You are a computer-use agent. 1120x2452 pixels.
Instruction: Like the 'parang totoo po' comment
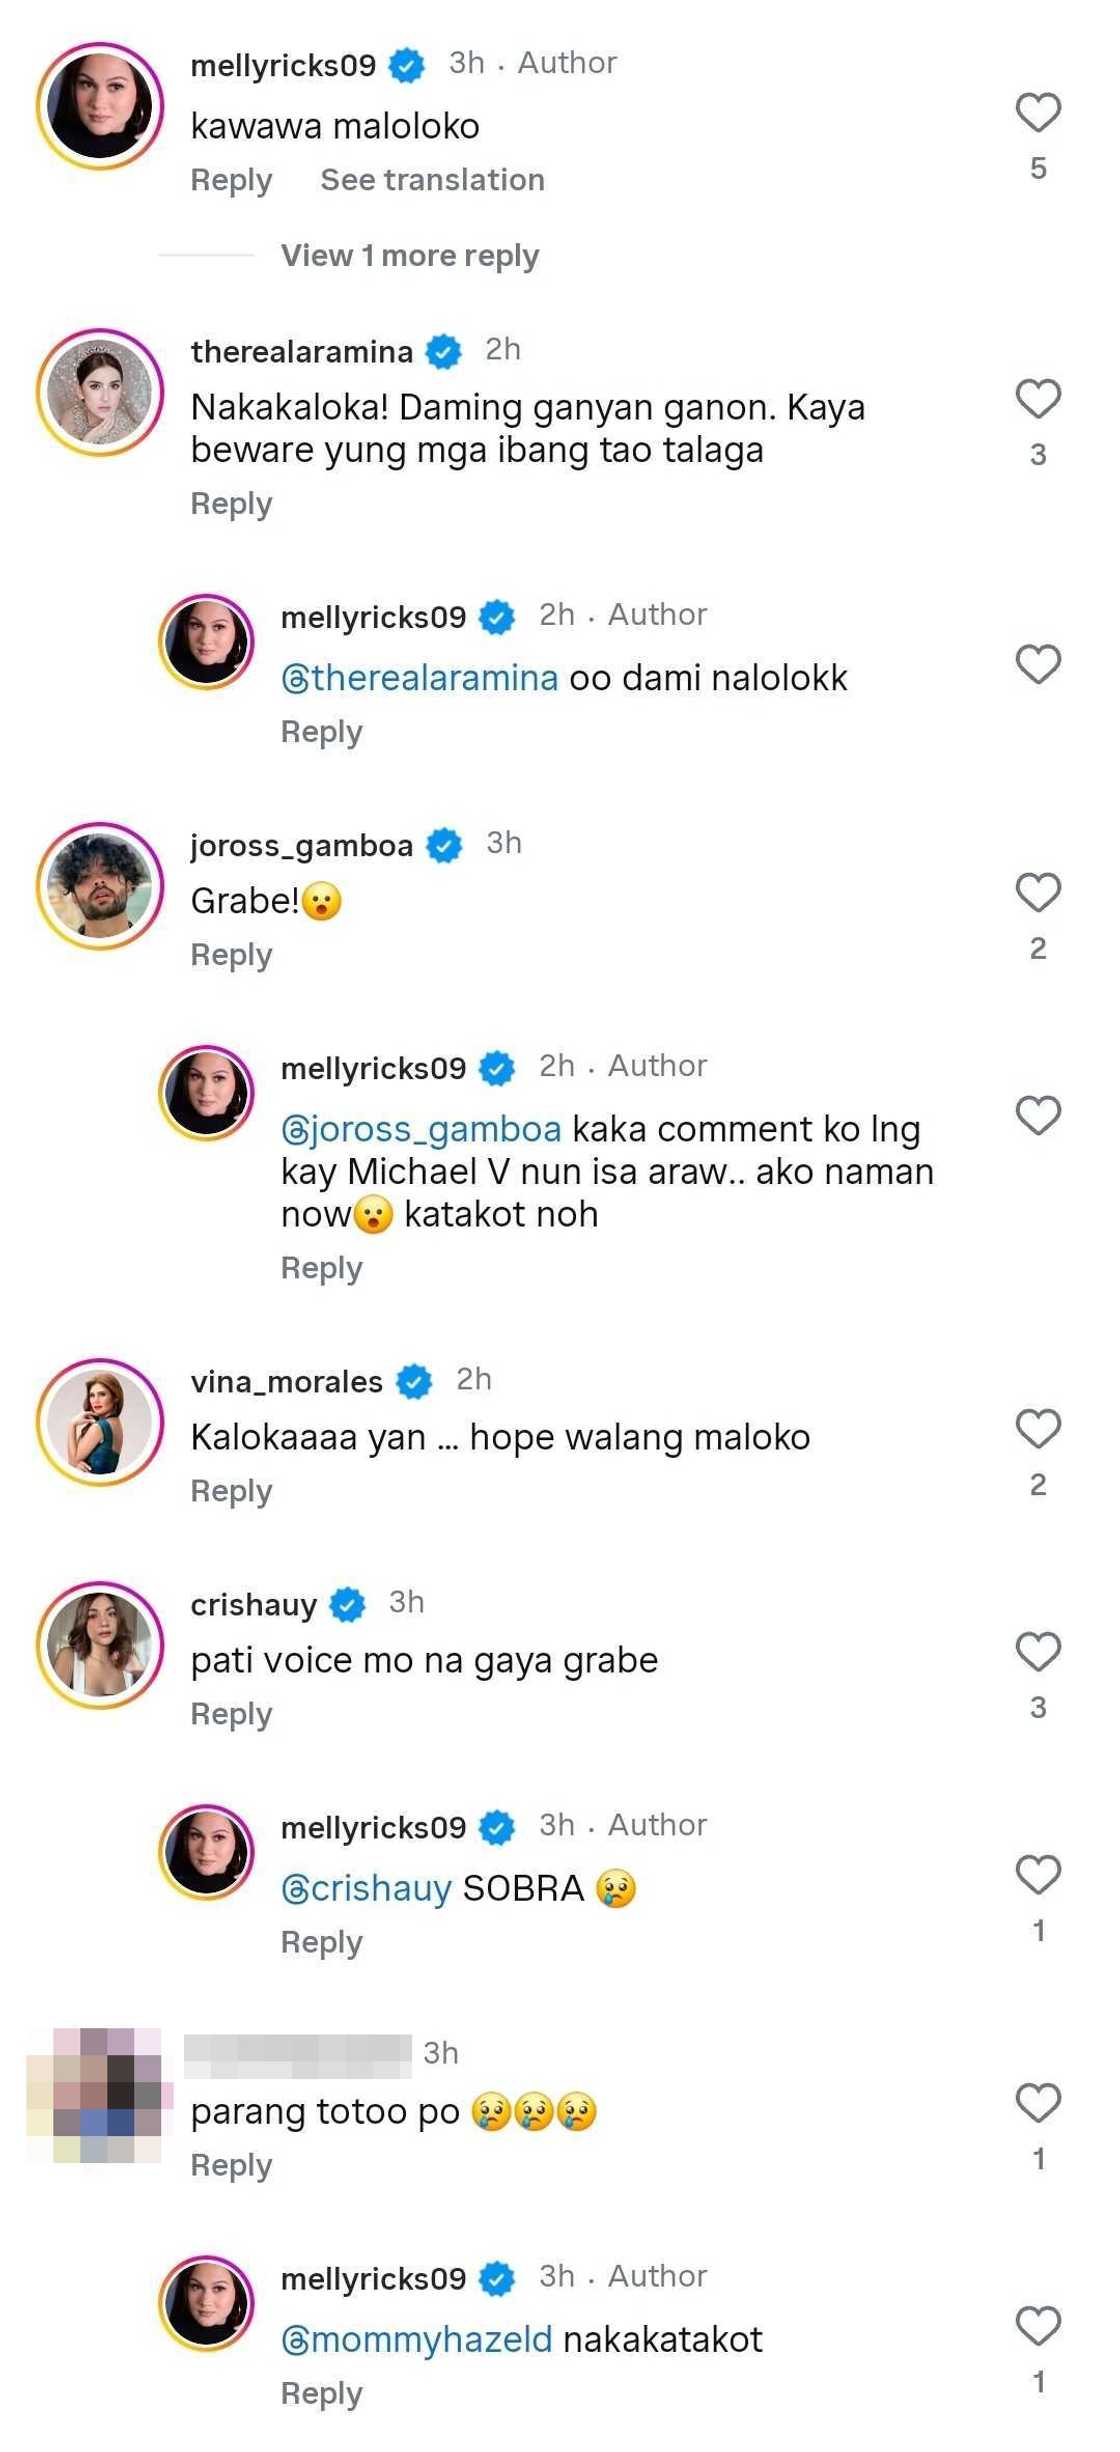tap(1038, 2102)
